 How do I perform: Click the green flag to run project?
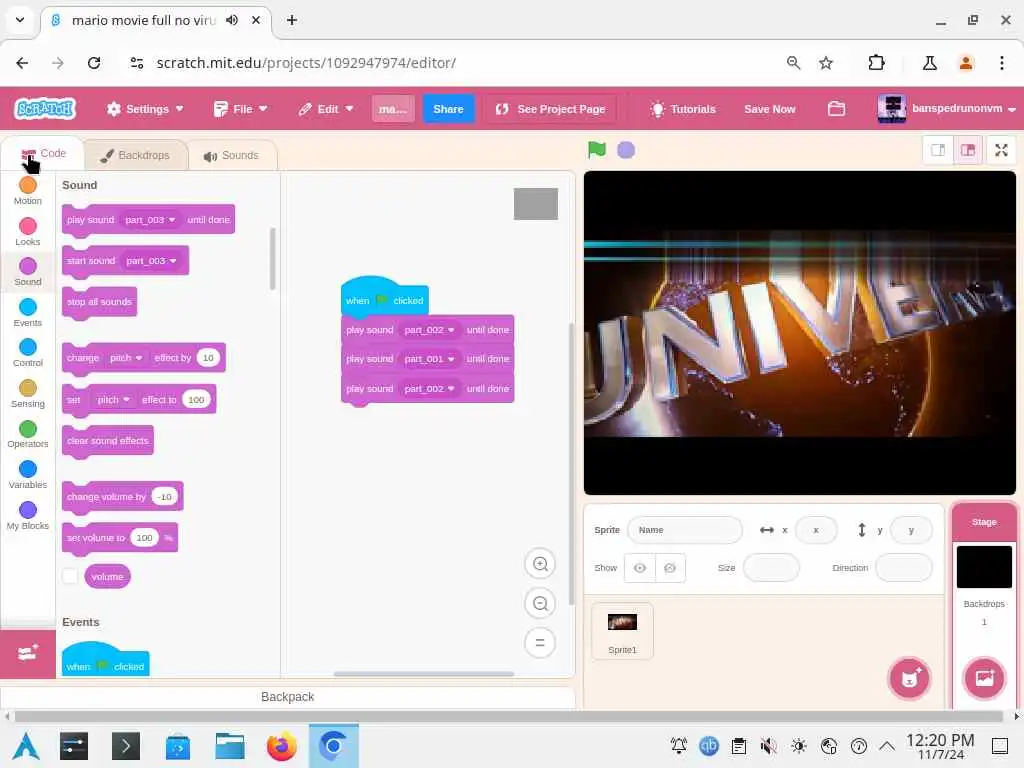(596, 150)
